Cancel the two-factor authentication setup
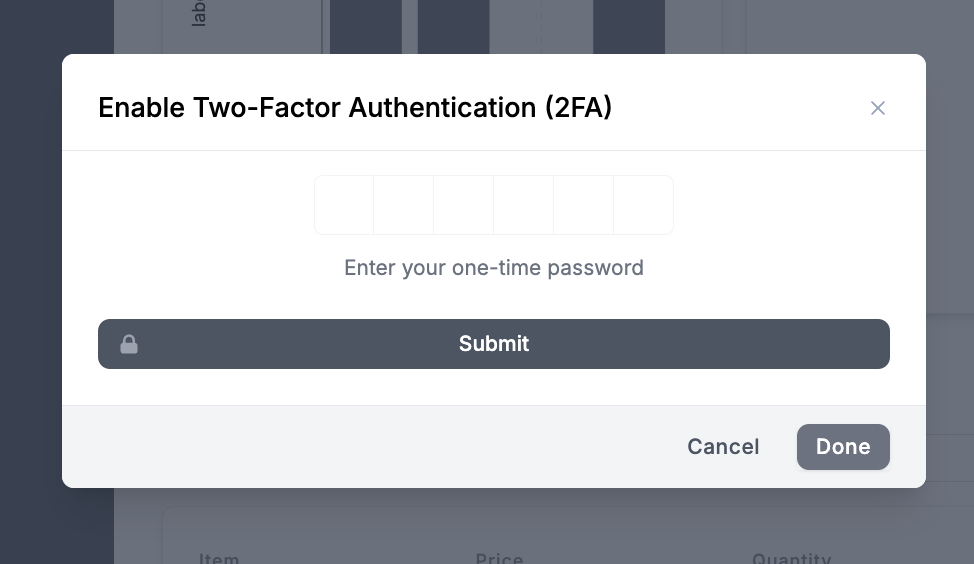Screen dimensions: 974x564 click(x=723, y=447)
